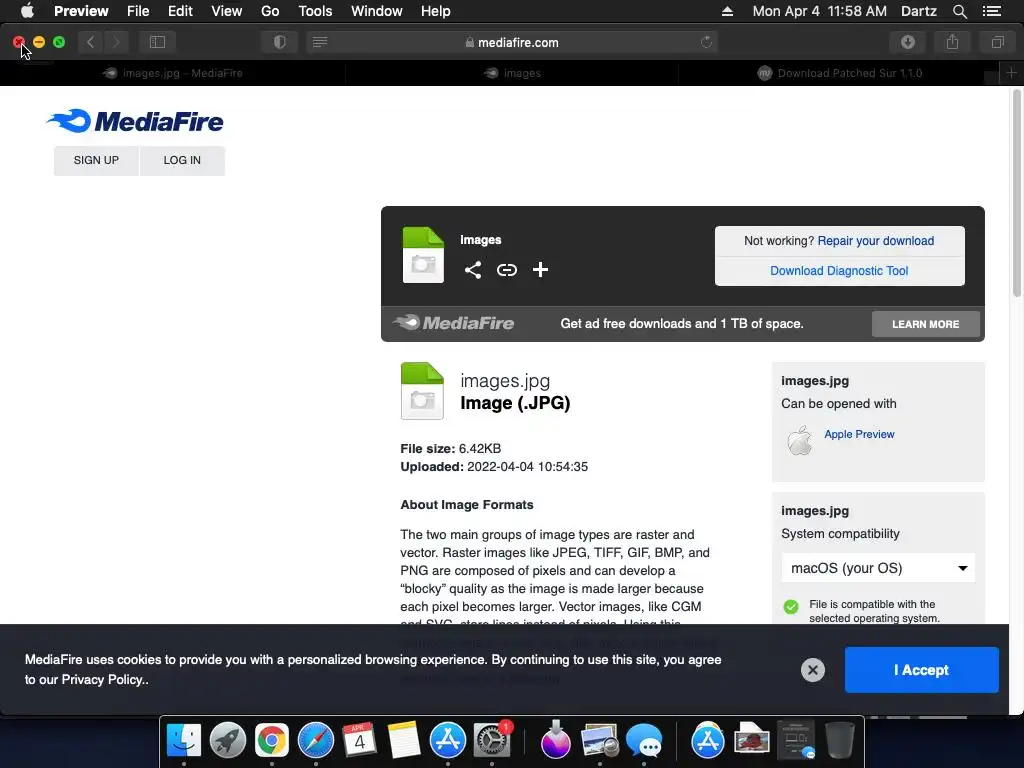This screenshot has height=768, width=1024.
Task: Switch to Download Patched Sur tab
Action: (x=839, y=73)
